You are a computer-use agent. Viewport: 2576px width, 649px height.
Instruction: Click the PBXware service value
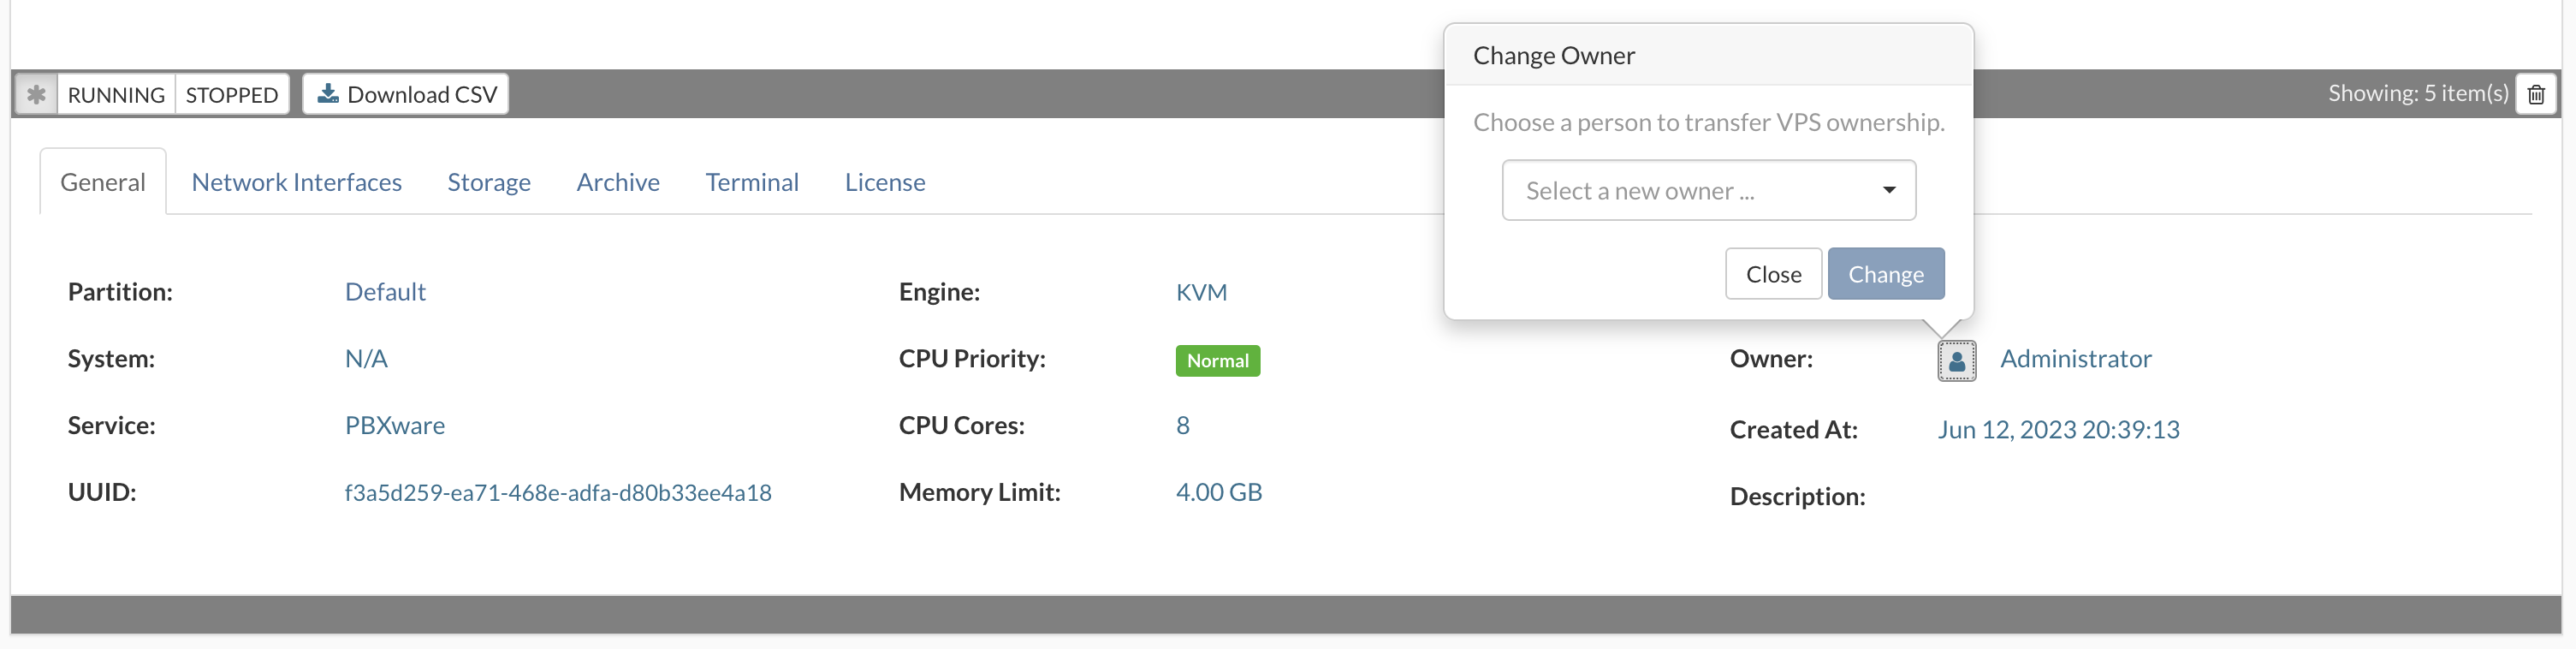click(x=394, y=425)
